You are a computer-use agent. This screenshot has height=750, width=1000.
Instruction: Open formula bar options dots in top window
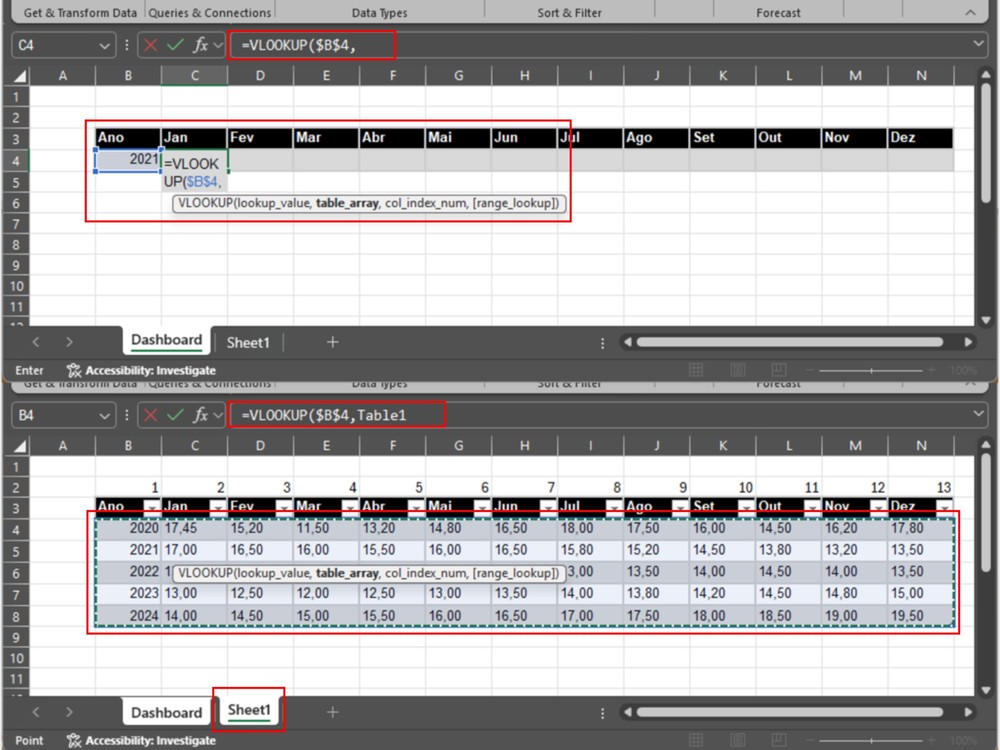tap(127, 45)
